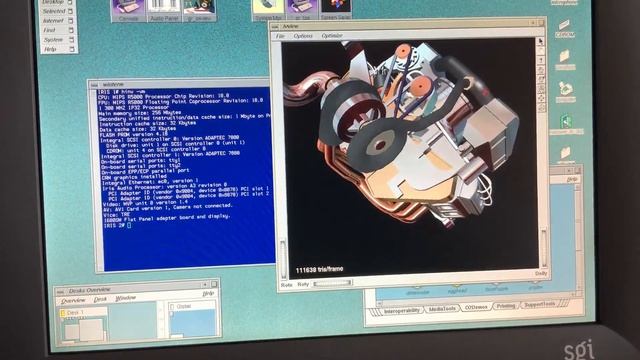This screenshot has height=360, width=640.
Task: Open Optimize menu in the 3D viewer
Action: (x=332, y=36)
